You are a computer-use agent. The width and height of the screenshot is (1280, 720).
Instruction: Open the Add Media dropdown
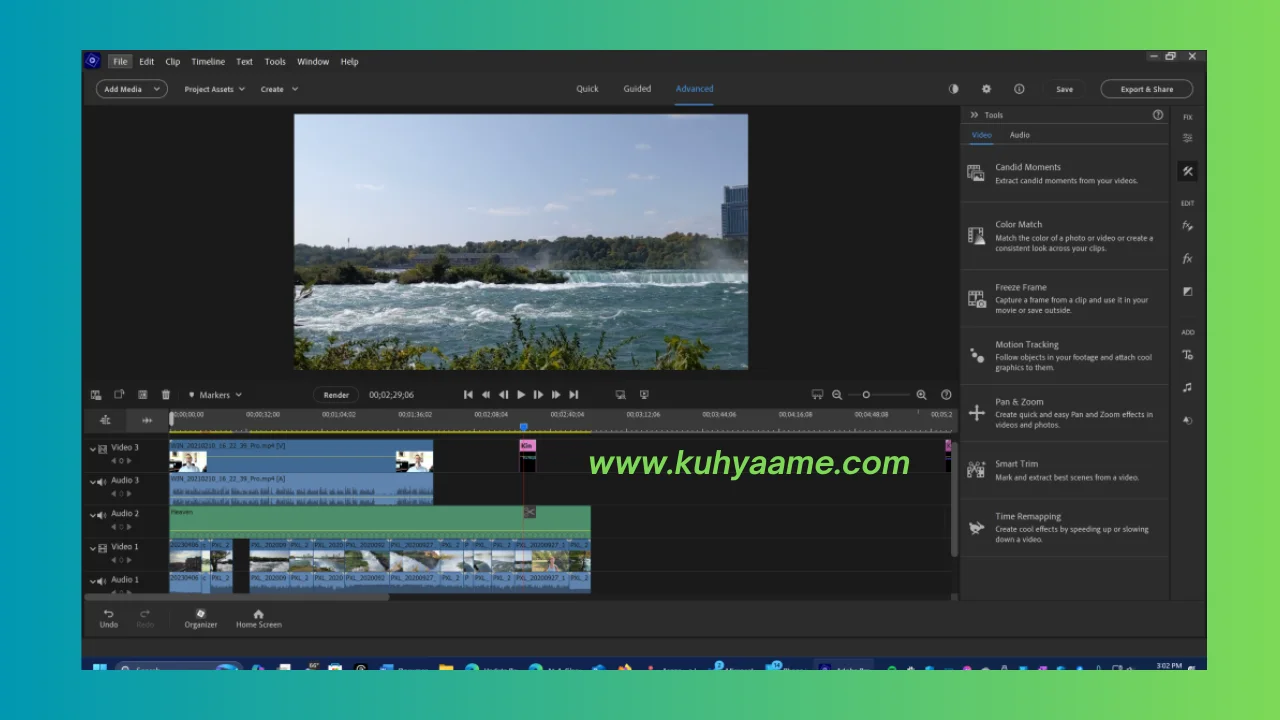click(x=131, y=89)
